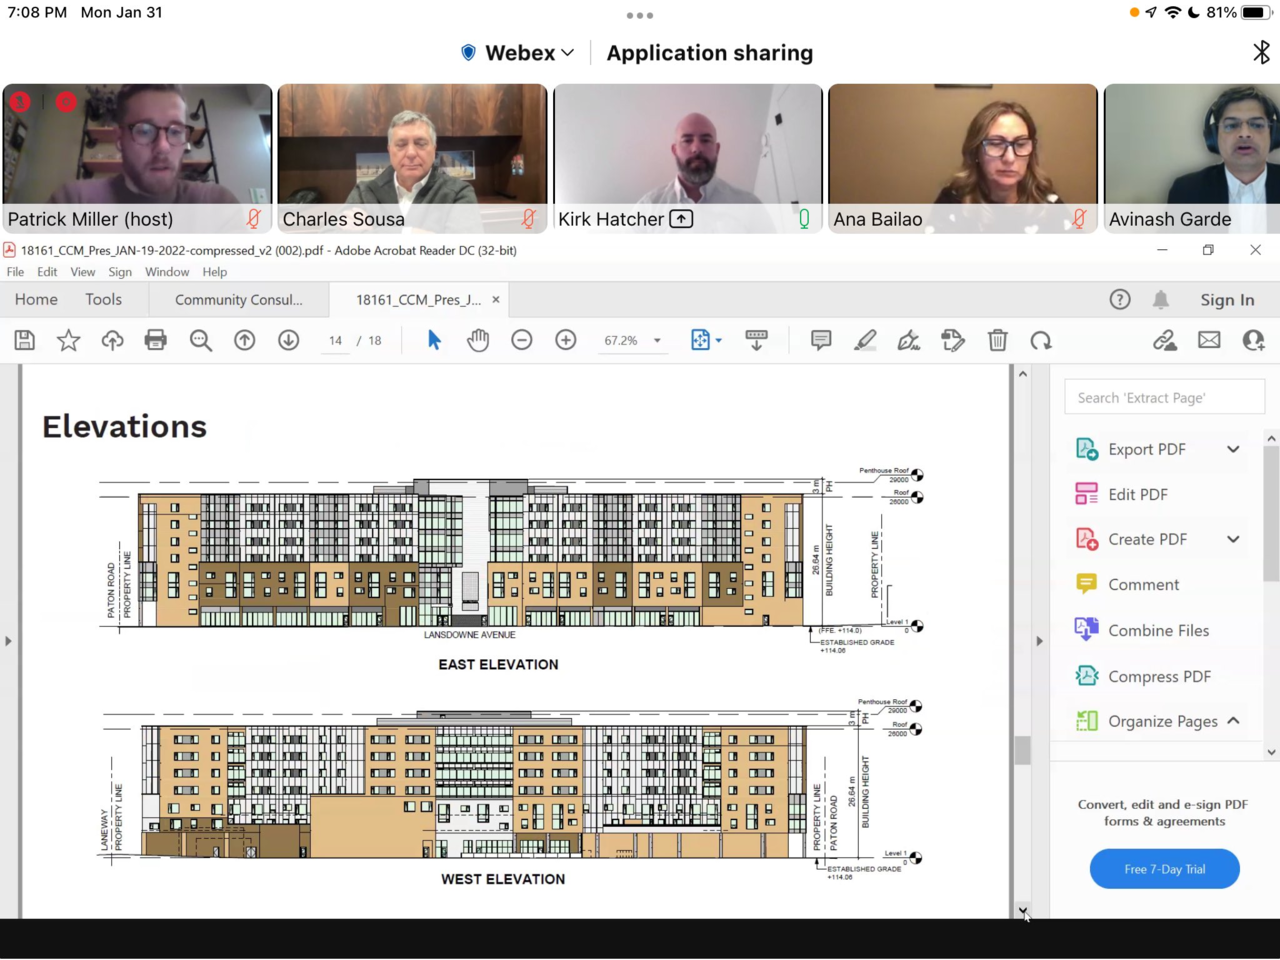Click the tools panel scrollbar
The width and height of the screenshot is (1280, 960).
(1271, 514)
